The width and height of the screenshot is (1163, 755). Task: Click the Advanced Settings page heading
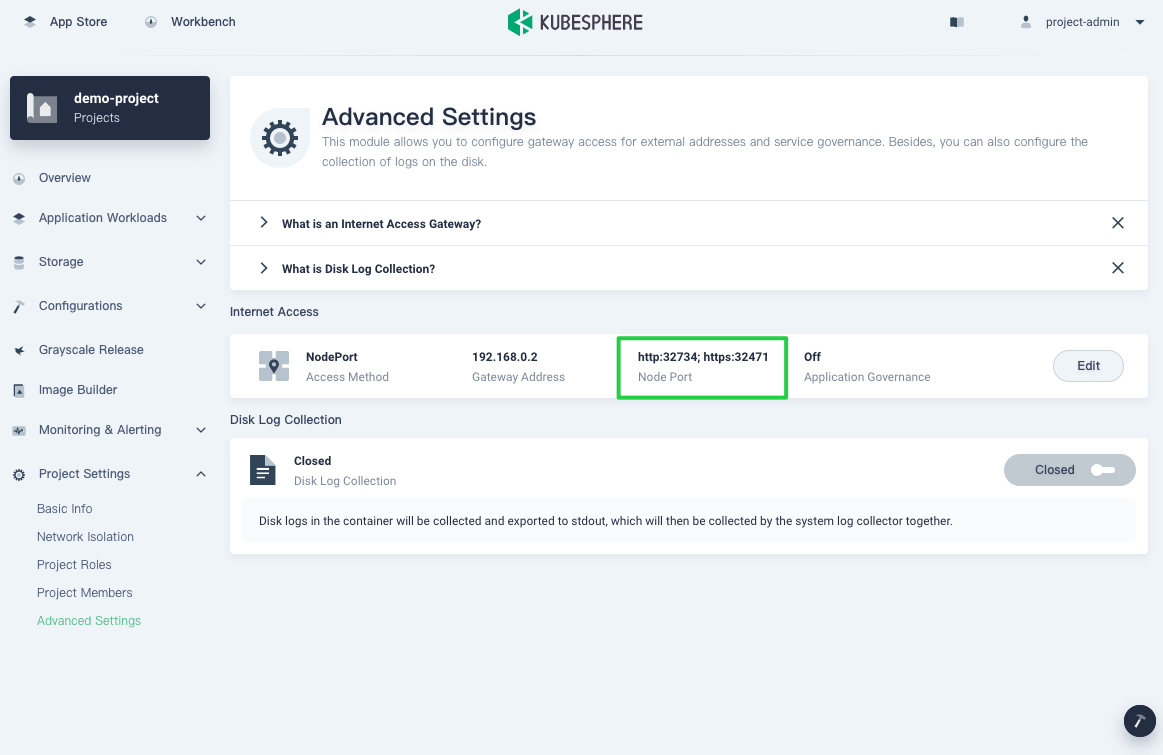tap(429, 117)
